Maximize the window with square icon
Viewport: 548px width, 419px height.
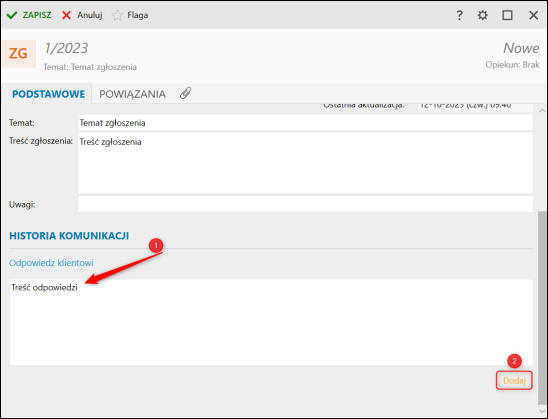point(507,15)
